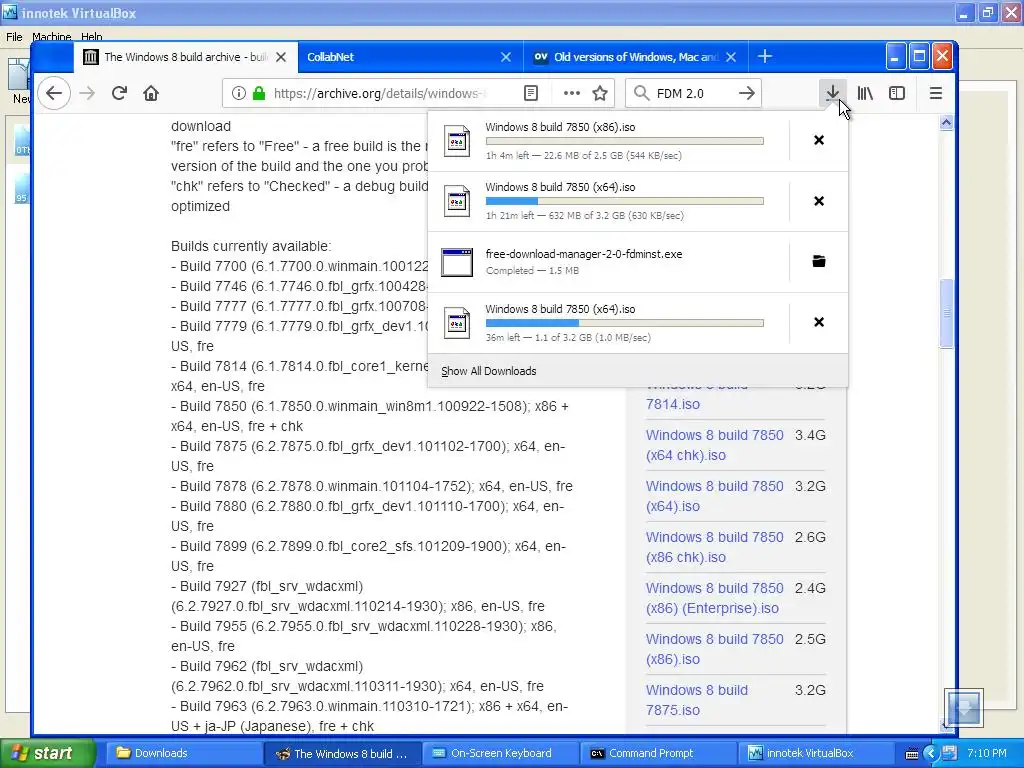Open the 7814.iso download link

[x=673, y=404]
